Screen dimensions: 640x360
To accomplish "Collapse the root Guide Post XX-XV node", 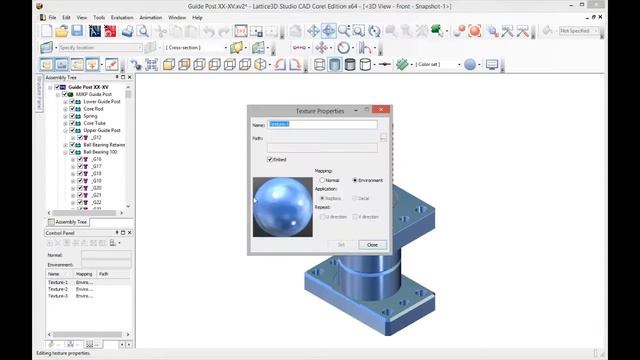I will point(50,87).
